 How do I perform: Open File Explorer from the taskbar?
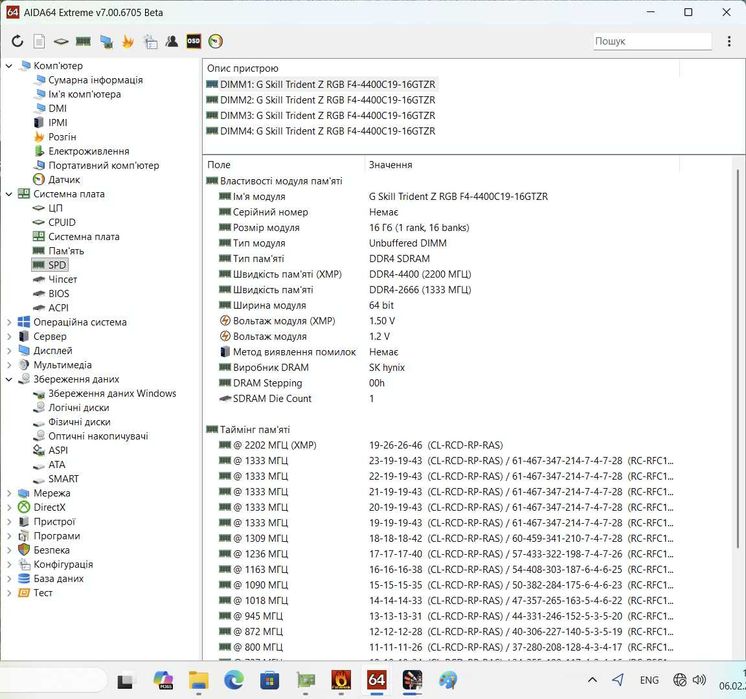tap(198, 680)
